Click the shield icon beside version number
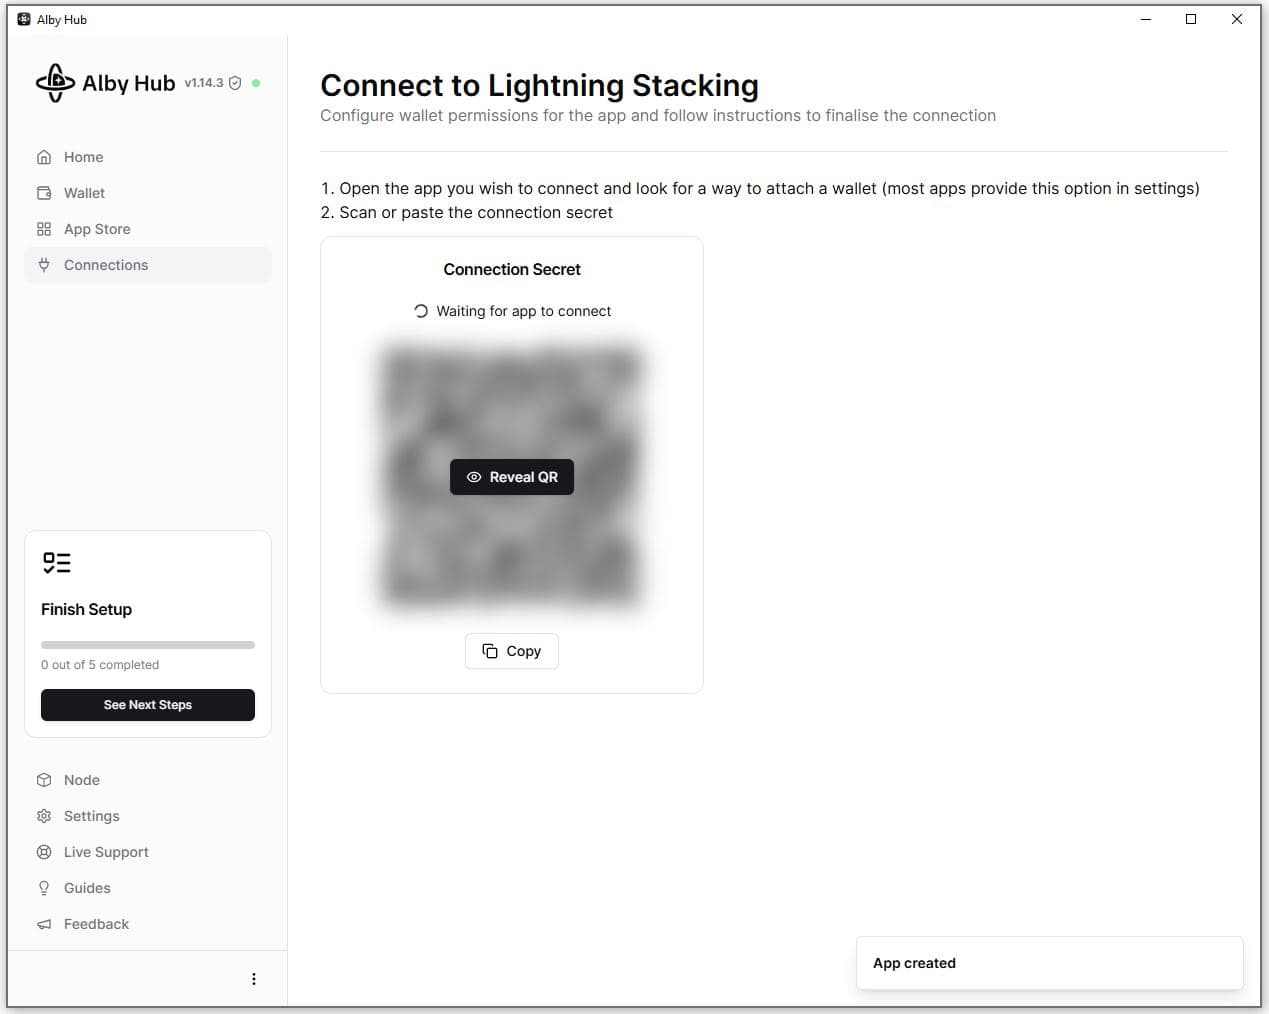Screen dimensions: 1269x1014 tap(235, 83)
